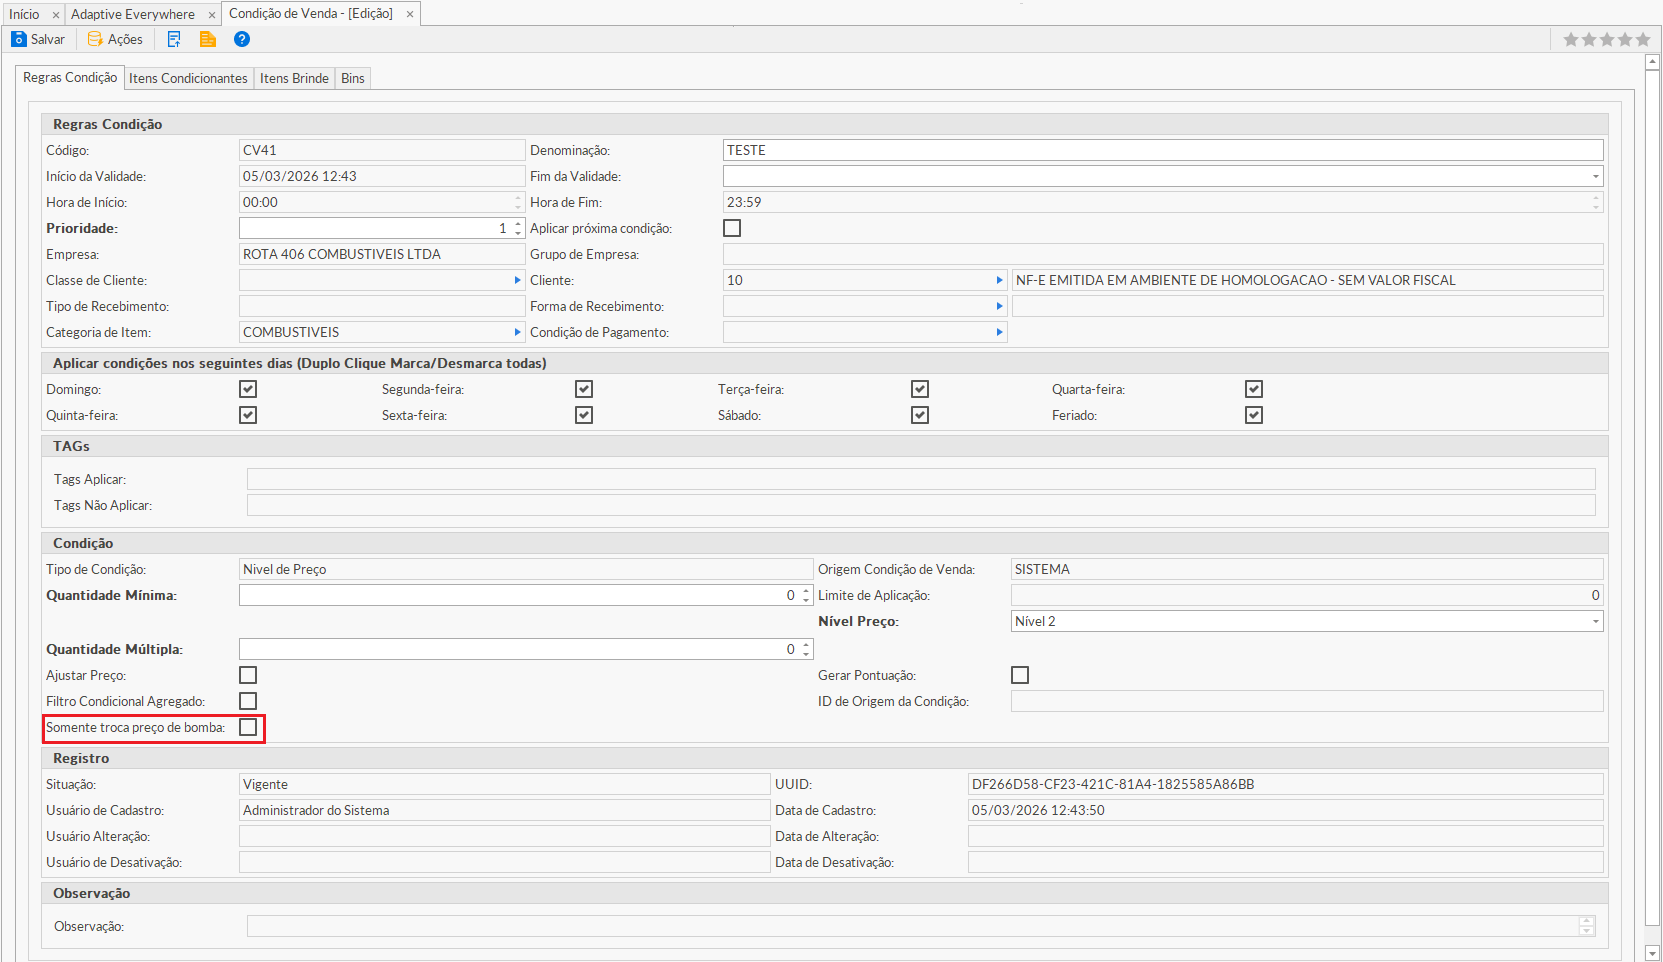Open the Fim da Validade dropdown
The width and height of the screenshot is (1663, 962).
1595,176
